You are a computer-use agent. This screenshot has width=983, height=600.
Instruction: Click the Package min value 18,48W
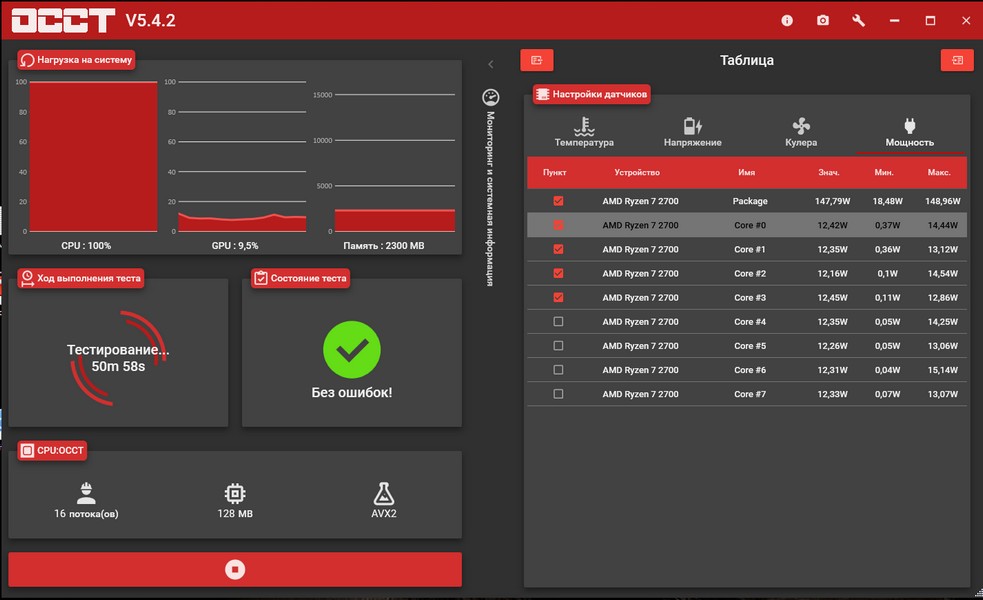point(888,201)
